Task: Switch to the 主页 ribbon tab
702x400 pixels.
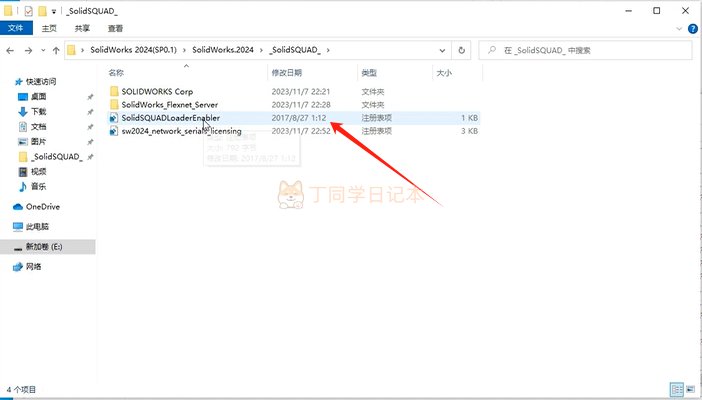Action: click(49, 28)
